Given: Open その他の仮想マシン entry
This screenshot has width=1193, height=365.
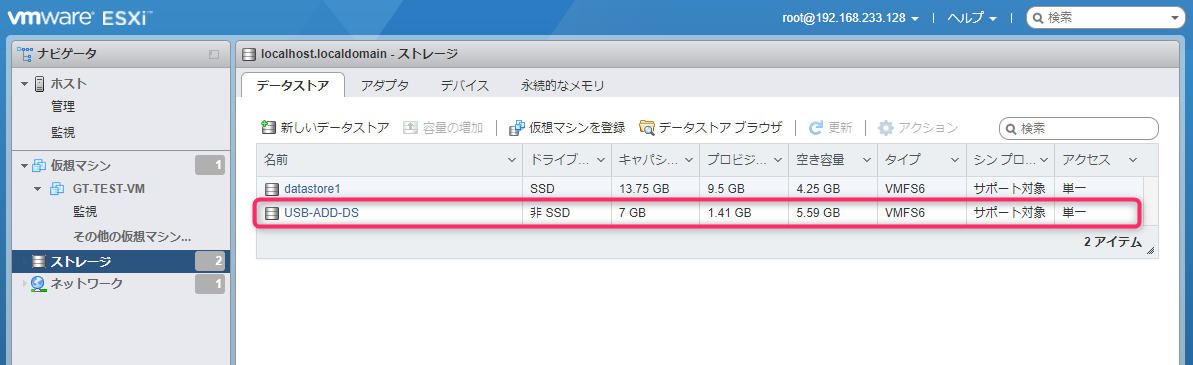Looking at the screenshot, I should coord(132,236).
